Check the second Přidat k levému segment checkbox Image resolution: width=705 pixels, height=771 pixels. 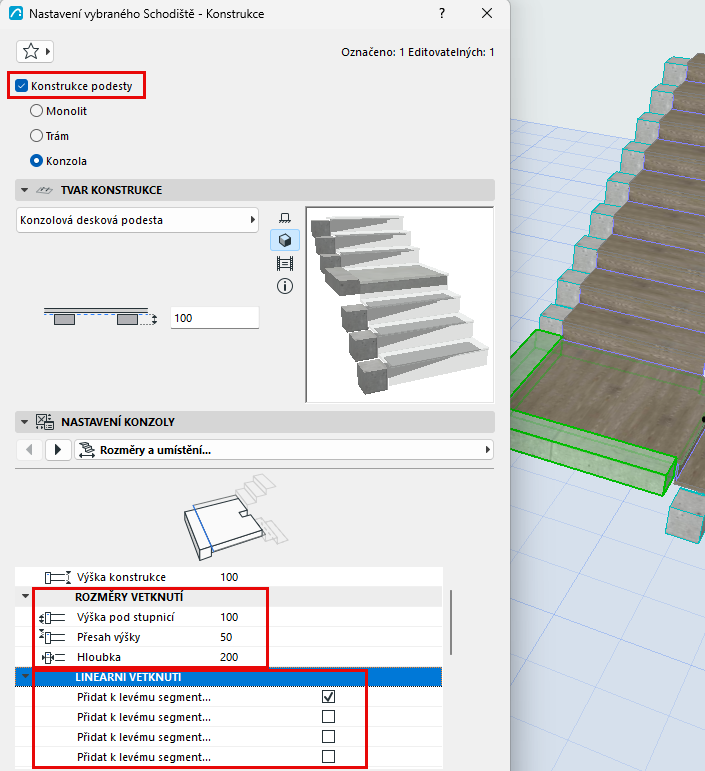pos(328,717)
